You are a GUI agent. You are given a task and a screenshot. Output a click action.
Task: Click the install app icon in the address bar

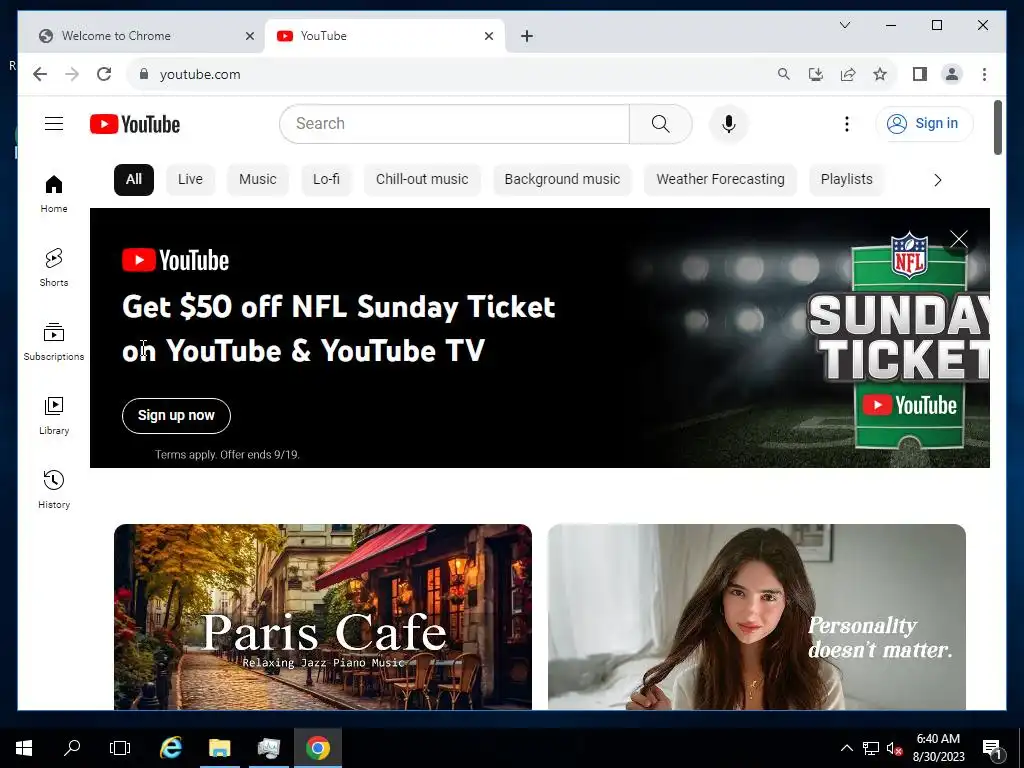pyautogui.click(x=816, y=74)
